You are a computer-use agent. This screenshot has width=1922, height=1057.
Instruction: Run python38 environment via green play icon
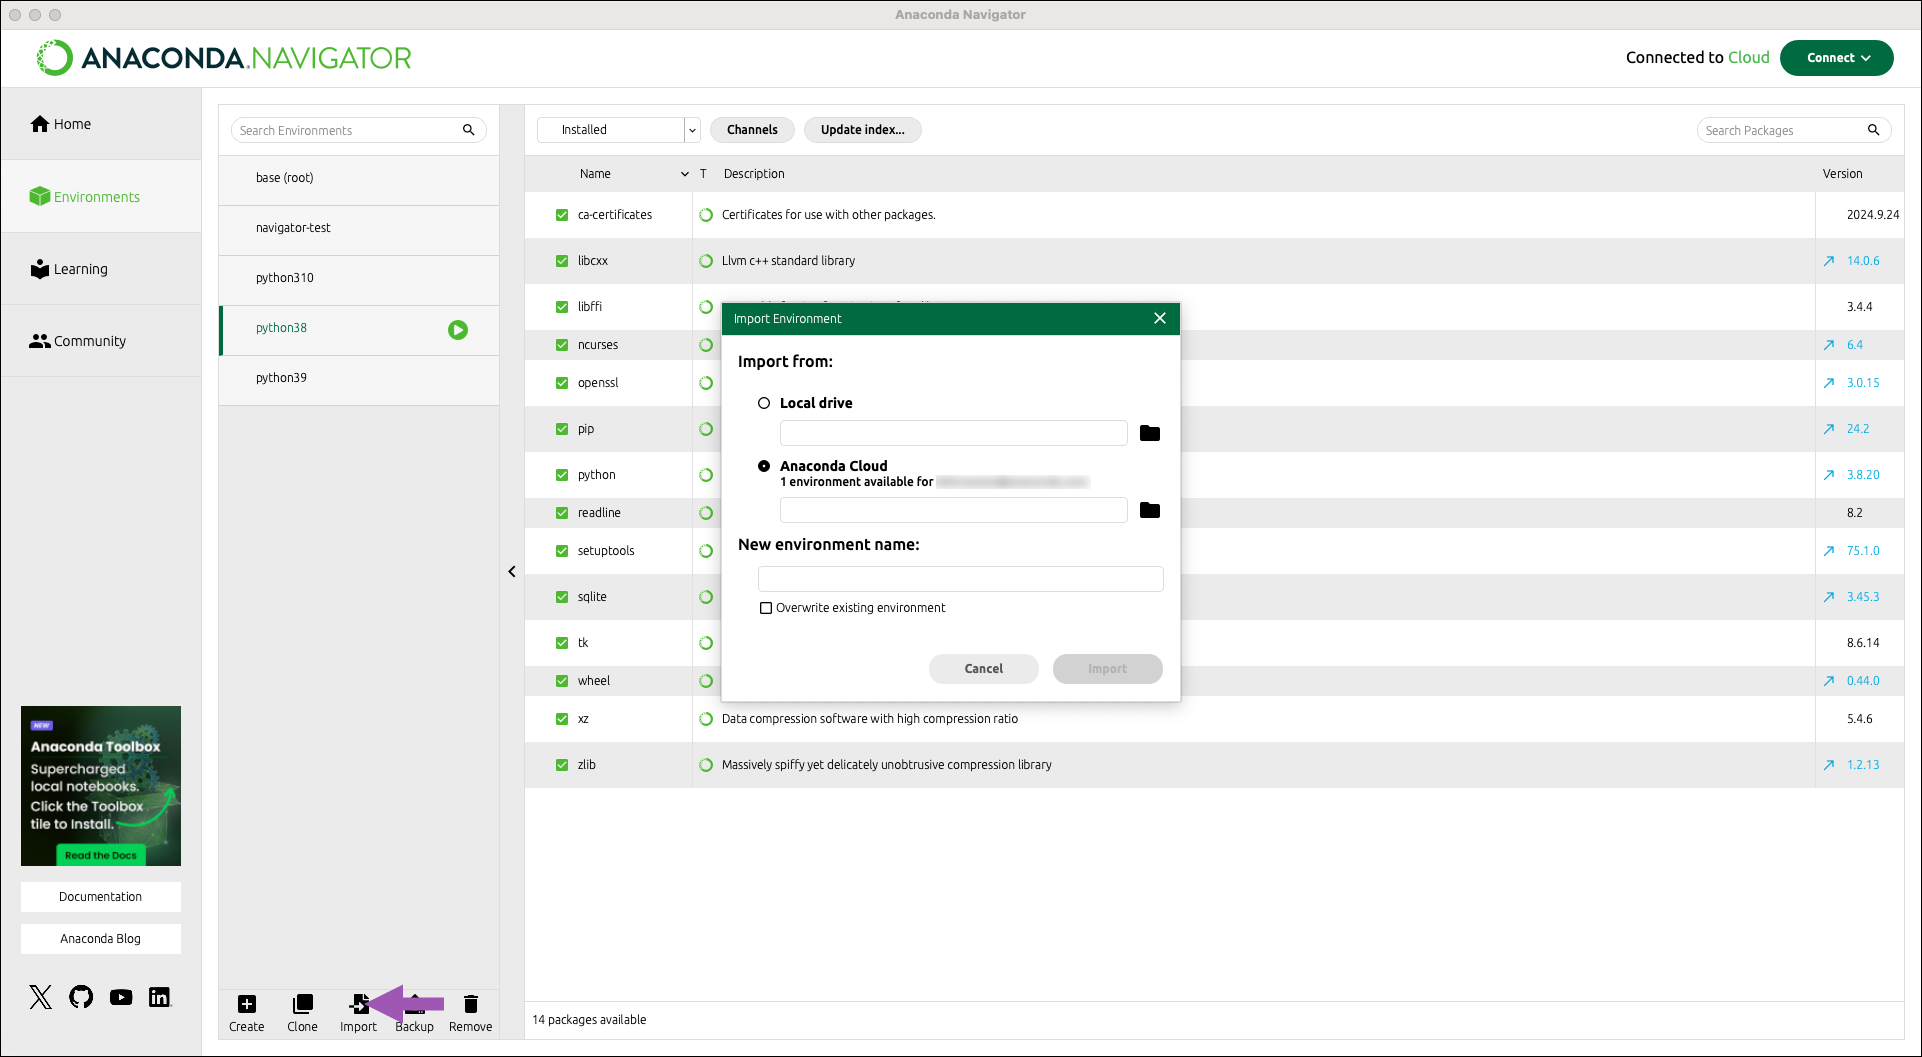(x=458, y=330)
